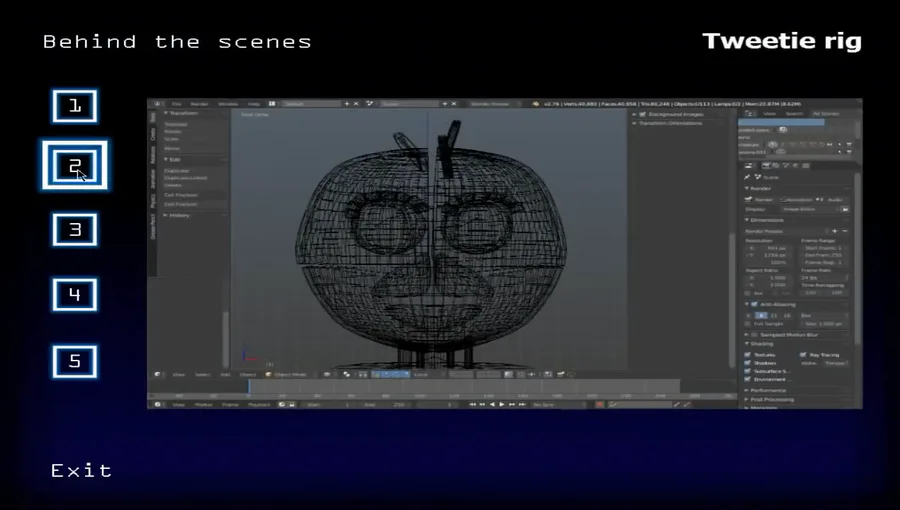Play the animation forward

pyautogui.click(x=502, y=404)
